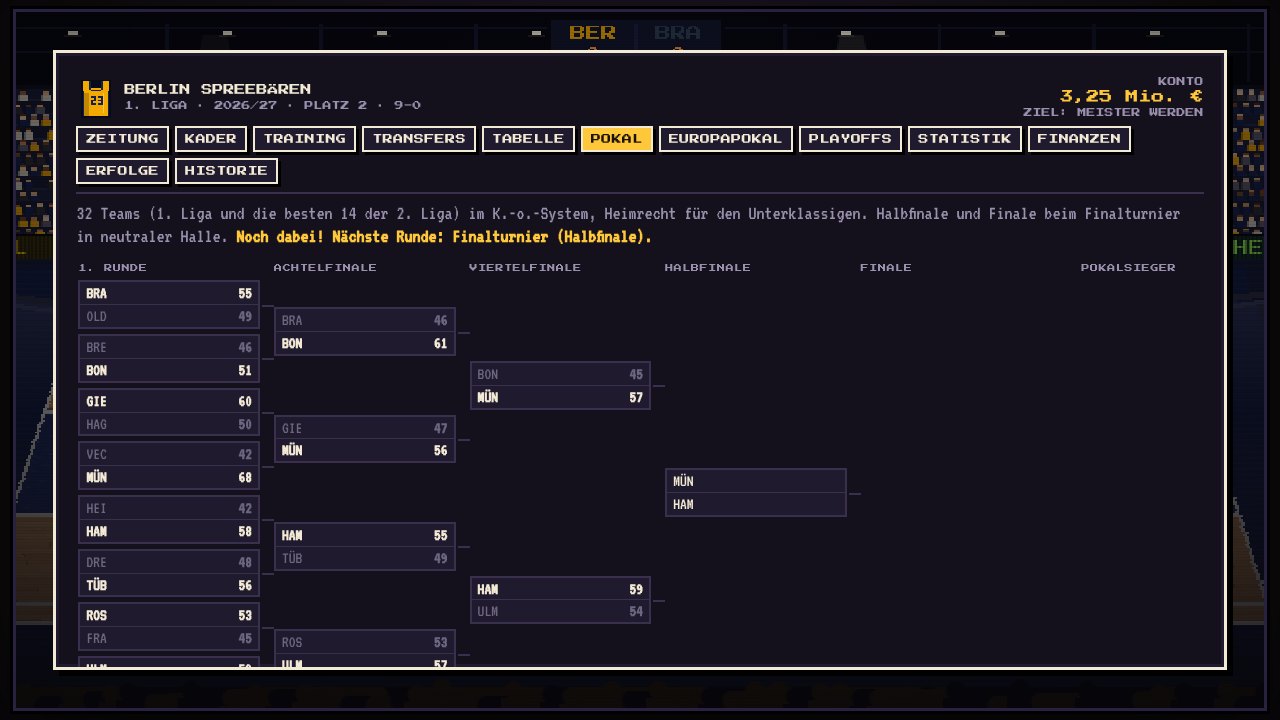Screen dimensions: 1280x720
Task: Select Halbfinale HAM row
Action: pos(756,505)
